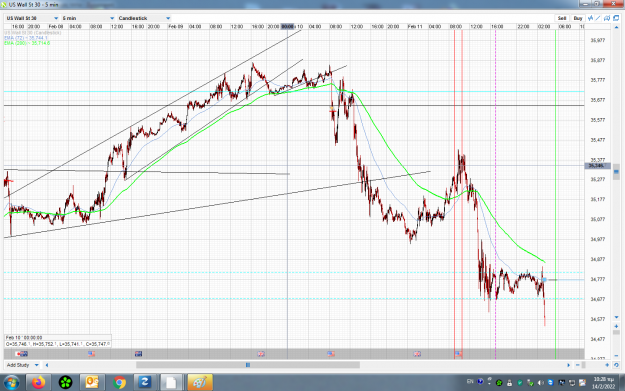Open the Windows Start menu
This screenshot has height=391, width=625.
pos(12,383)
